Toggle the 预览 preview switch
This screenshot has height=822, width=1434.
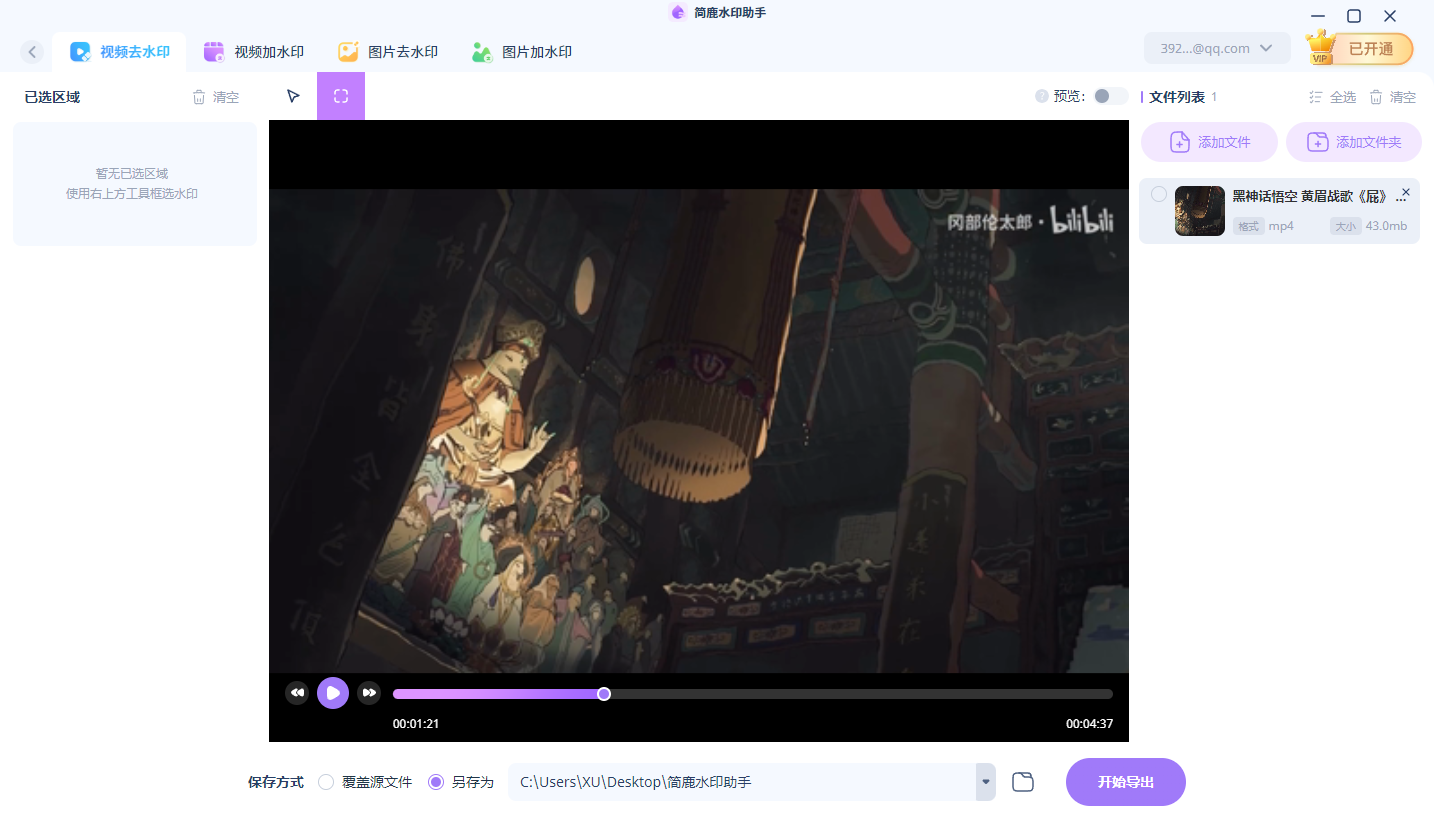[1109, 96]
